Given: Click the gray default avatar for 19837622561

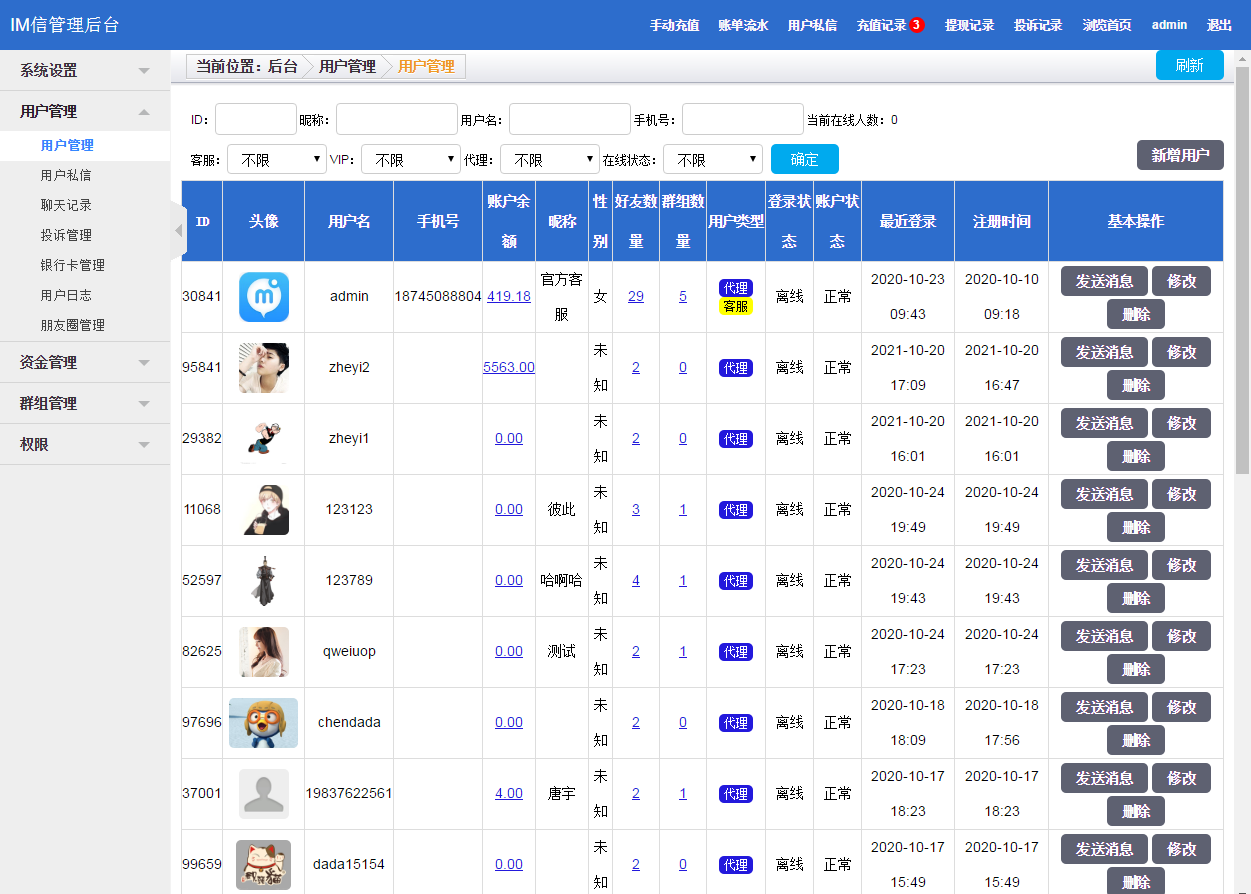Looking at the screenshot, I should tap(264, 794).
